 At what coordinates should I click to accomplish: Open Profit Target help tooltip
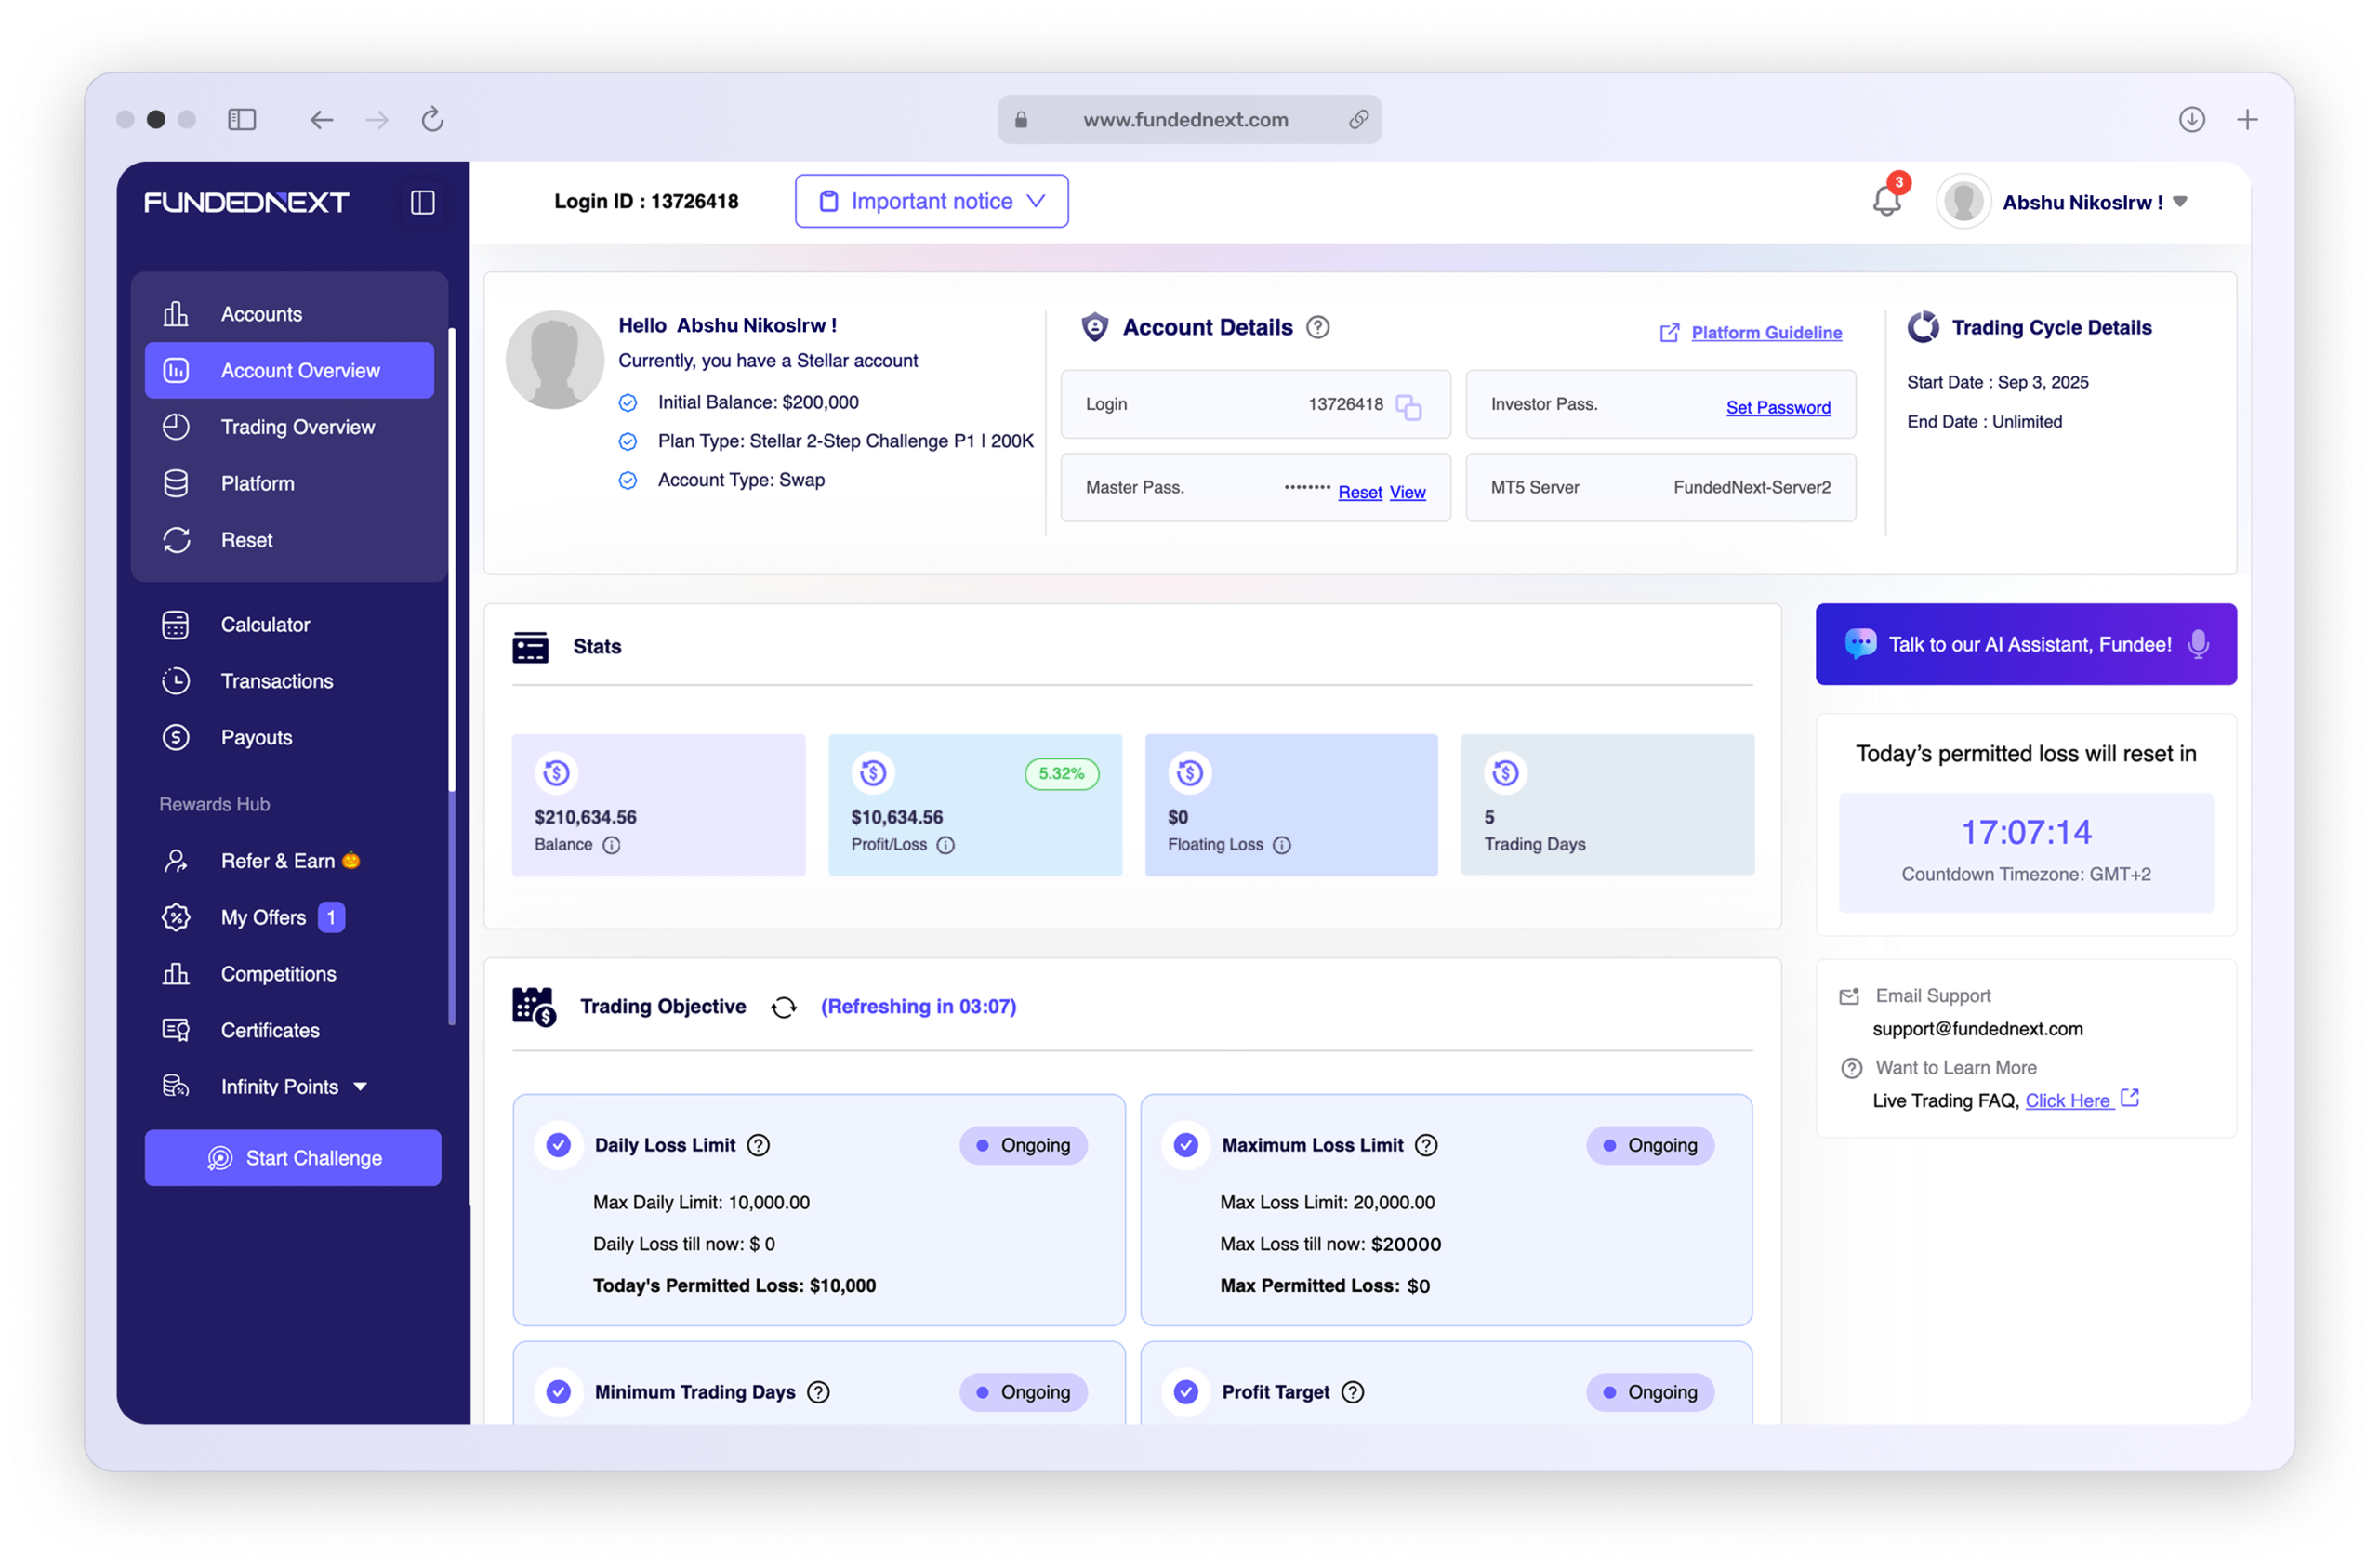tap(1353, 1392)
